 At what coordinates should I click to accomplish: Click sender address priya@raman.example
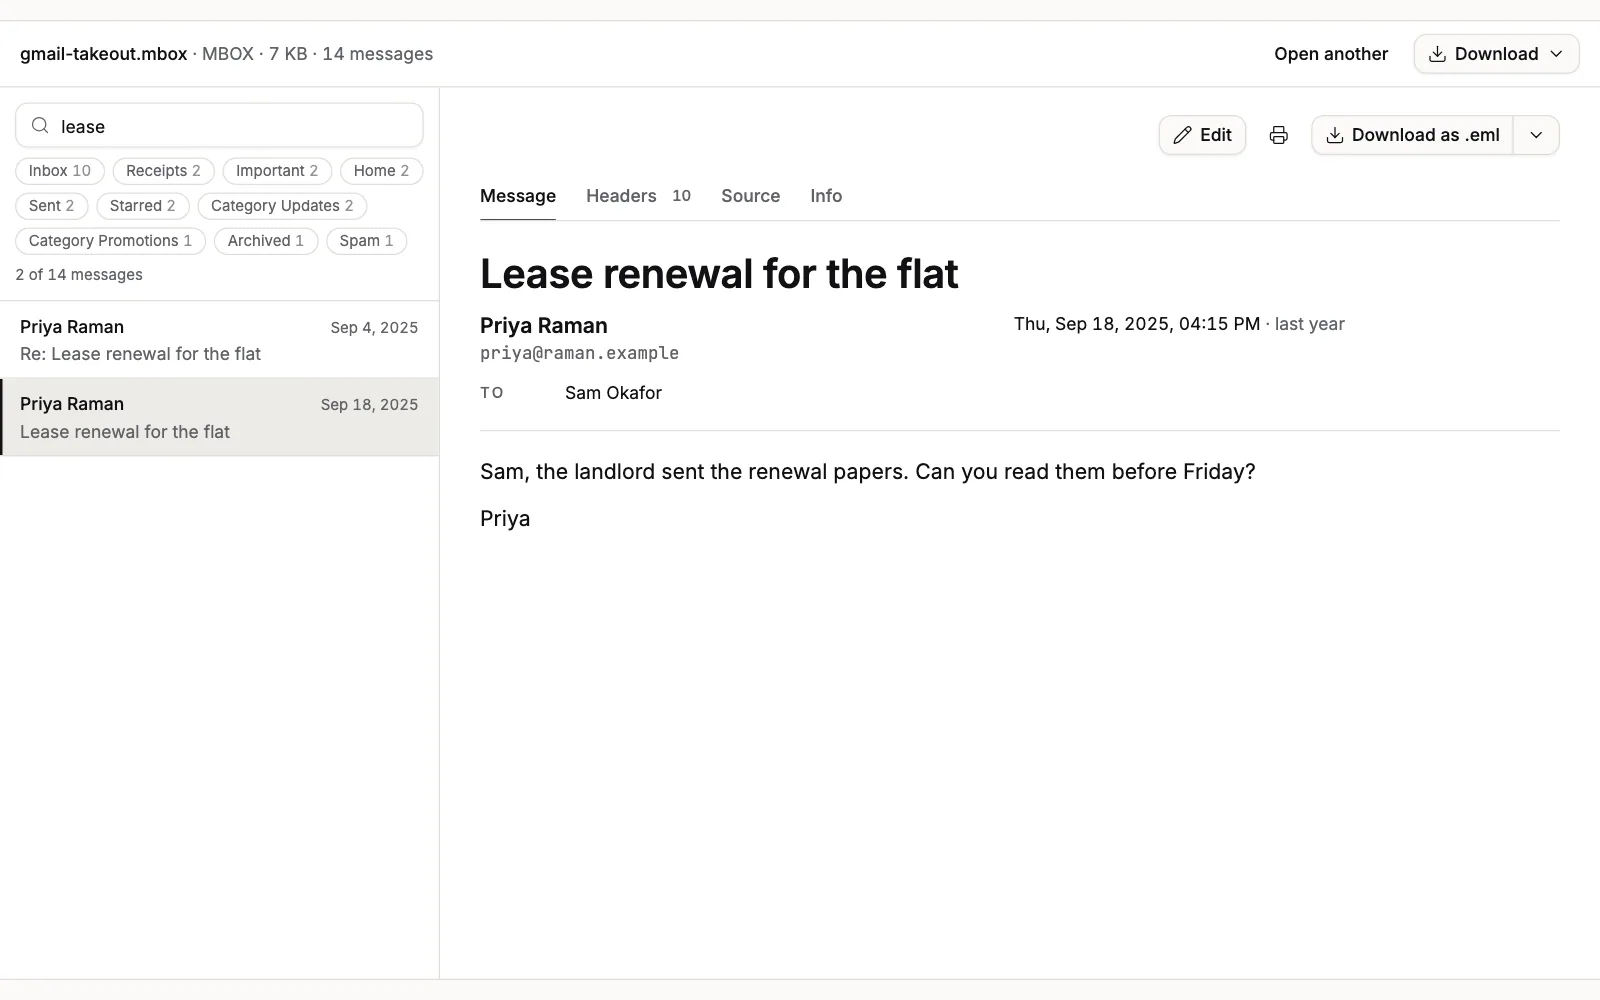(x=579, y=353)
